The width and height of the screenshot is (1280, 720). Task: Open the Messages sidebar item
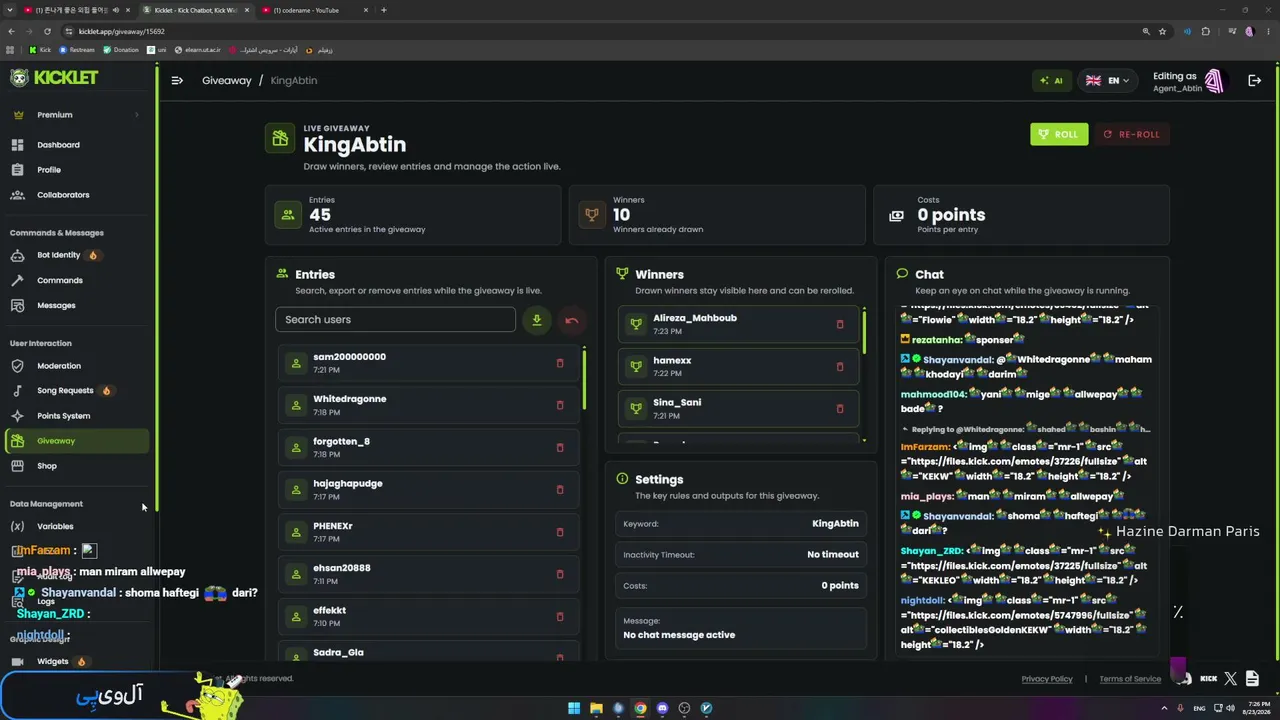point(56,305)
